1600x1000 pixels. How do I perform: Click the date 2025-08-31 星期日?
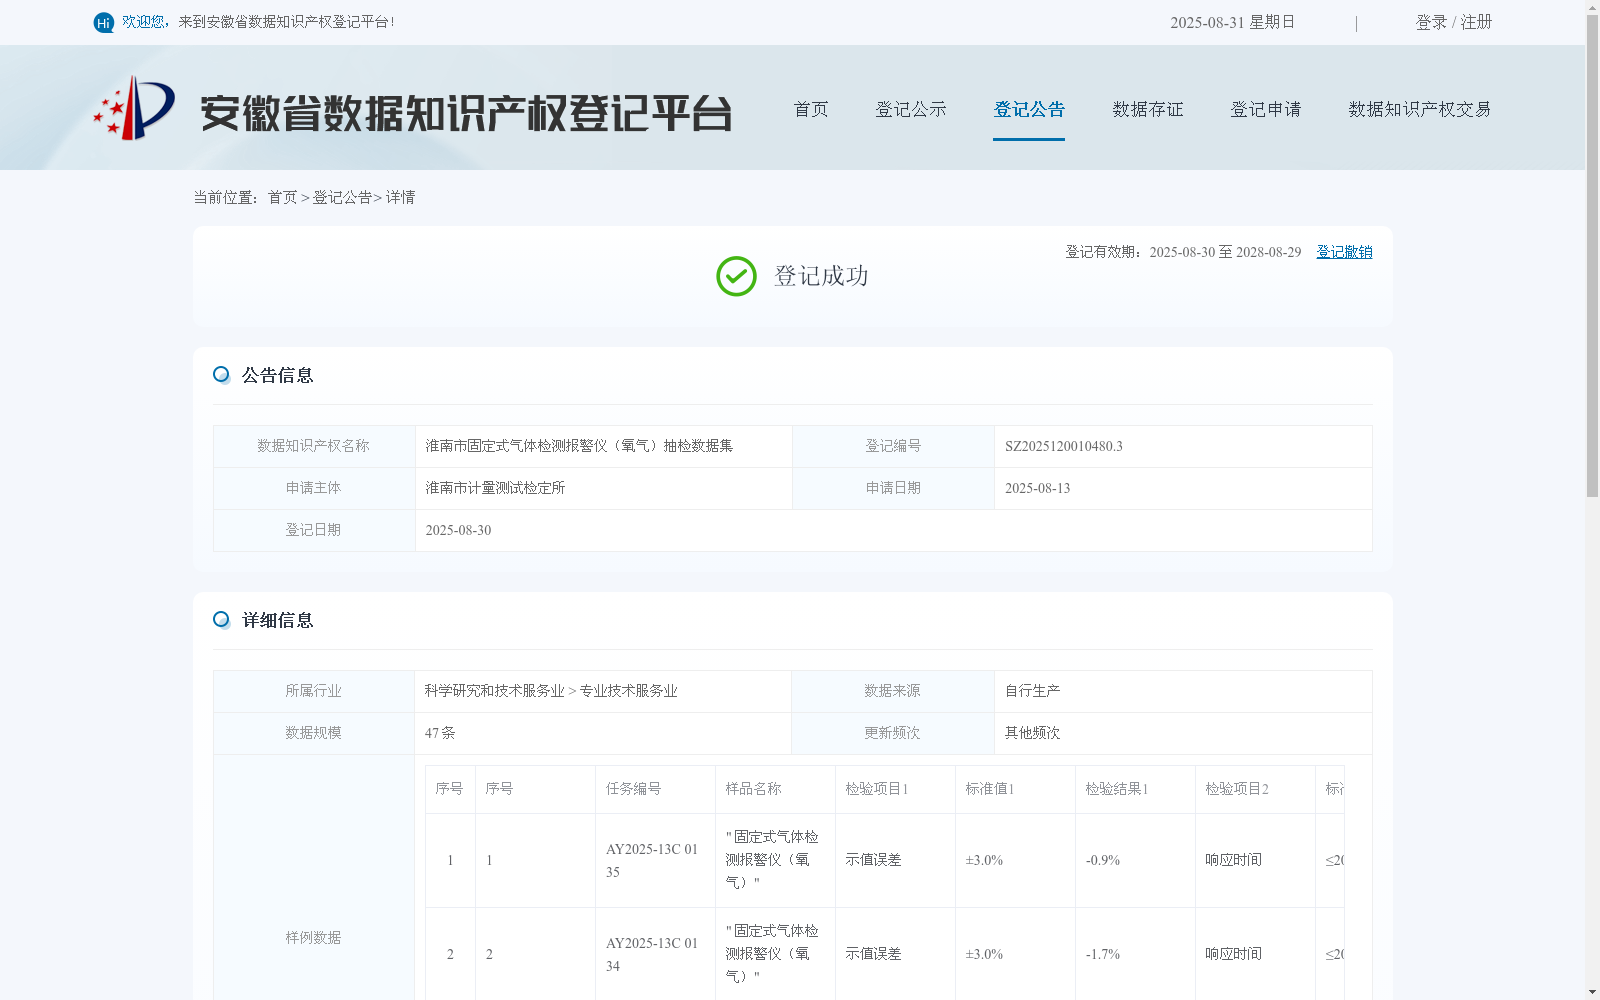tap(1232, 22)
